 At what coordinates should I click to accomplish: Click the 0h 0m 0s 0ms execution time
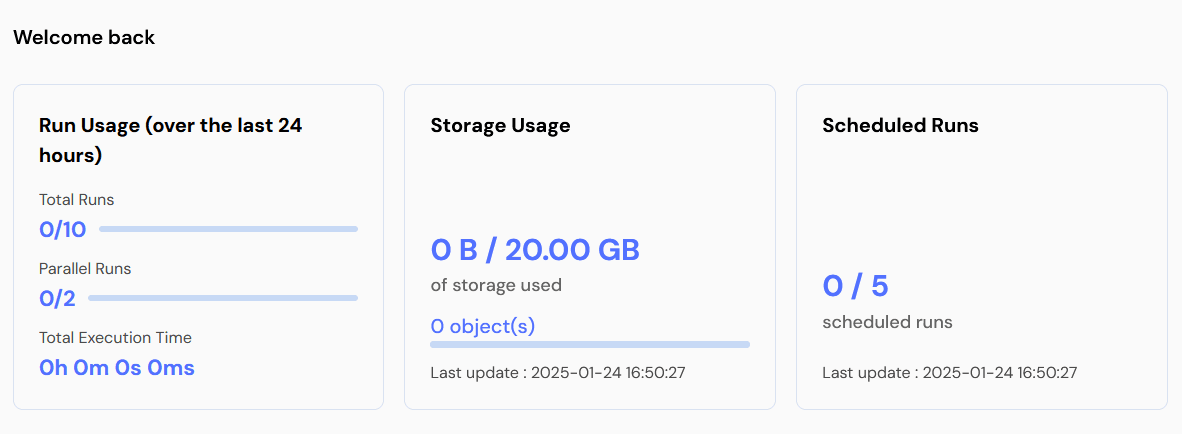[x=117, y=368]
